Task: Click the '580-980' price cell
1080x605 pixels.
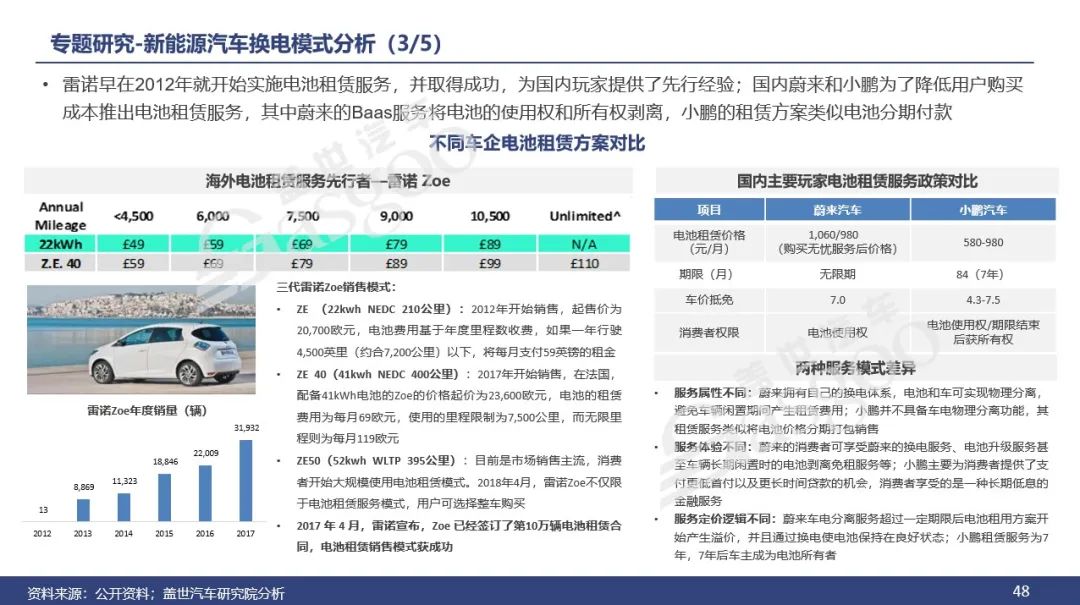Action: [x=983, y=243]
